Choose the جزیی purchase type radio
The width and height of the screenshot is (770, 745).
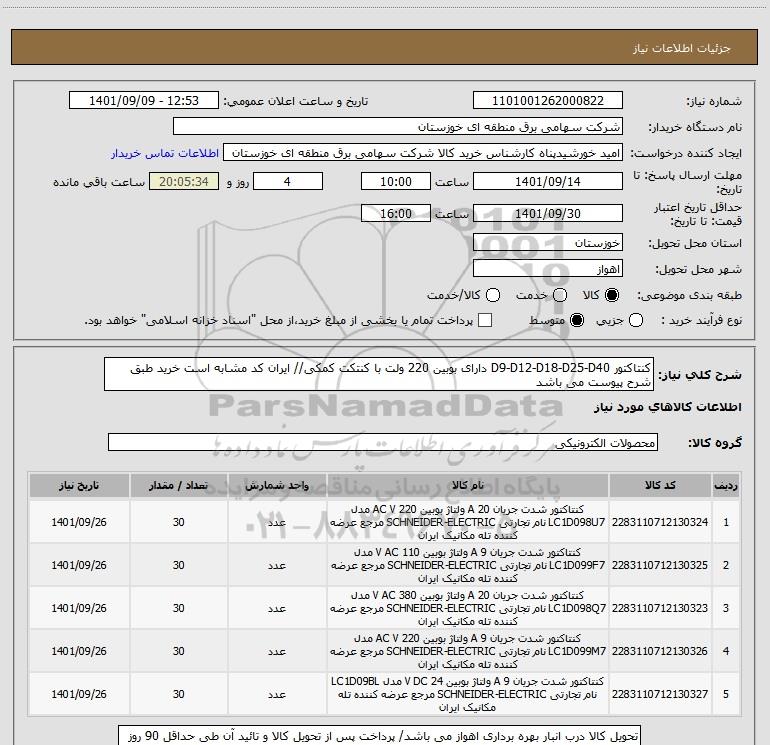pos(636,320)
